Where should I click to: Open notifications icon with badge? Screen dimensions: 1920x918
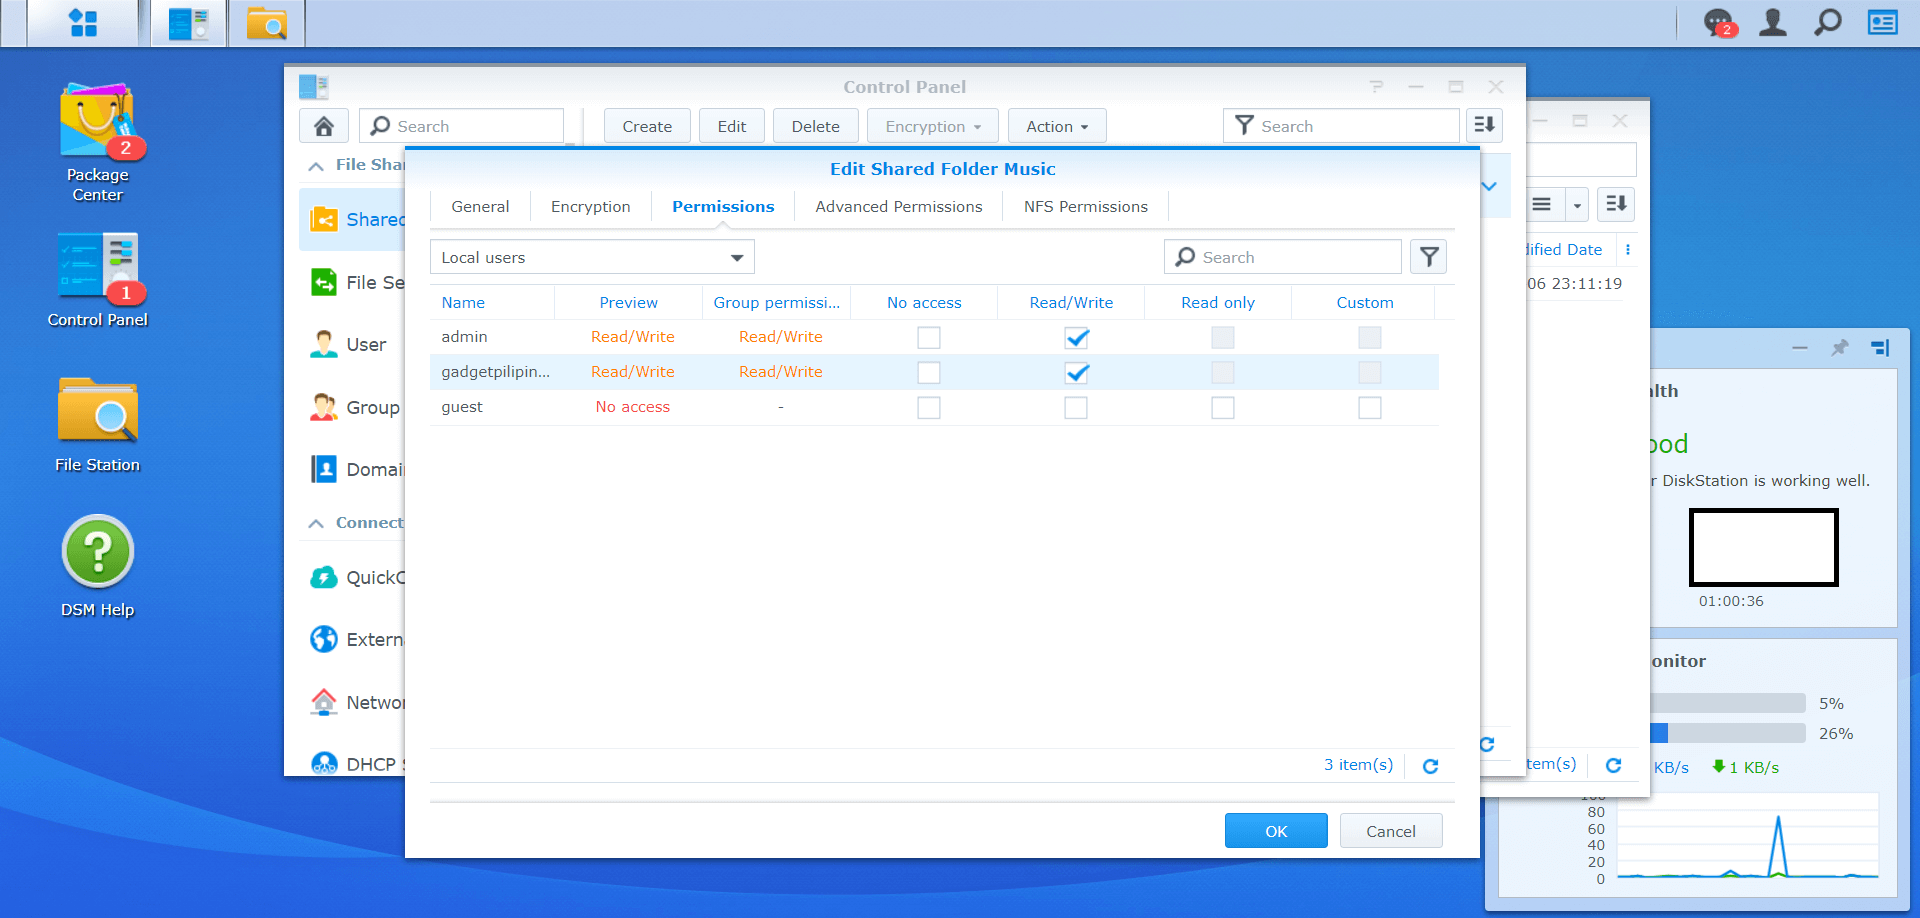[1720, 22]
